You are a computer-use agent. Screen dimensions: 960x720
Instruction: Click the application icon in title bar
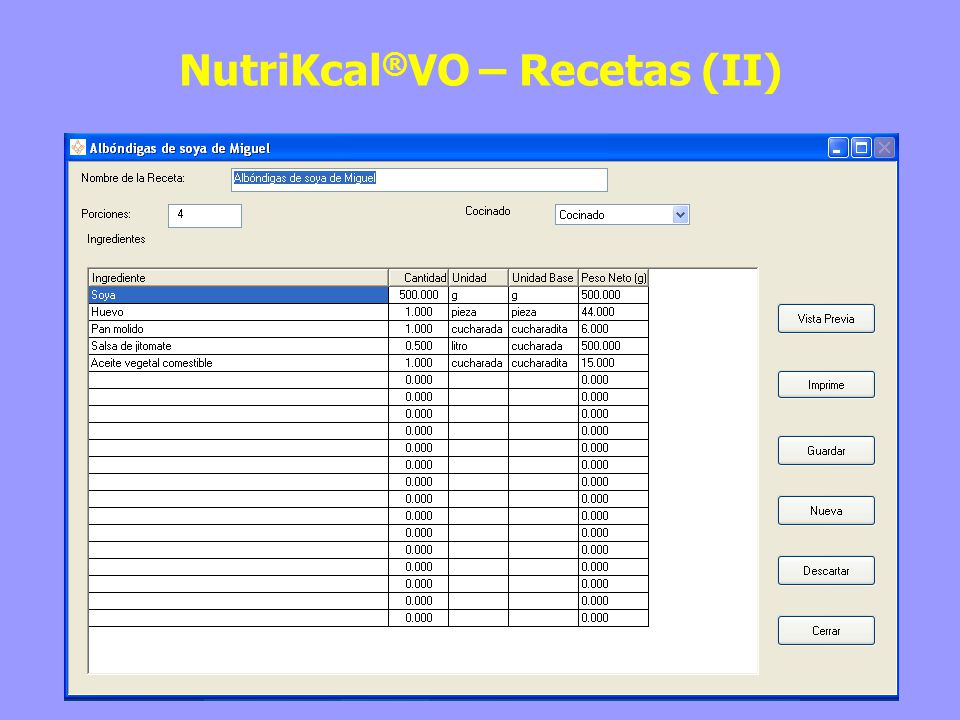tap(78, 148)
